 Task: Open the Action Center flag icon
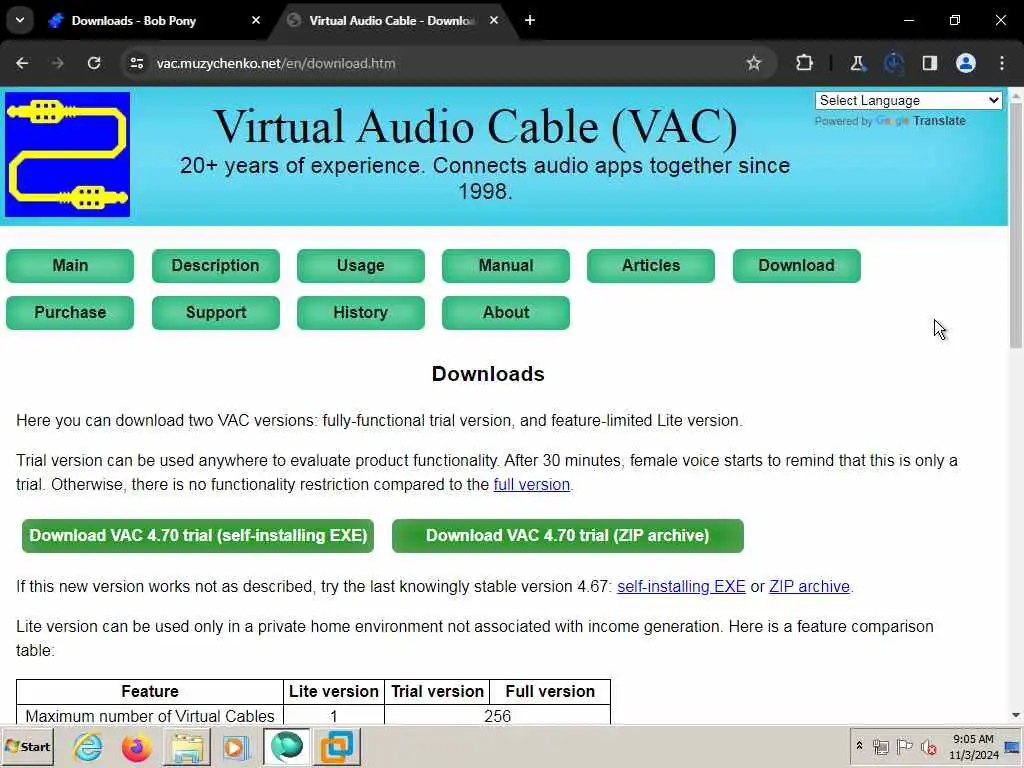coord(904,746)
